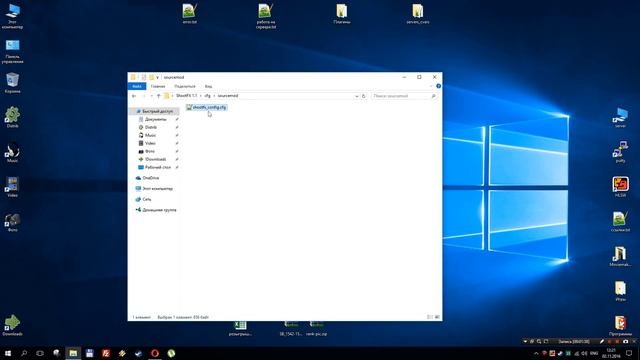Open Steam from the taskbar

(138, 353)
